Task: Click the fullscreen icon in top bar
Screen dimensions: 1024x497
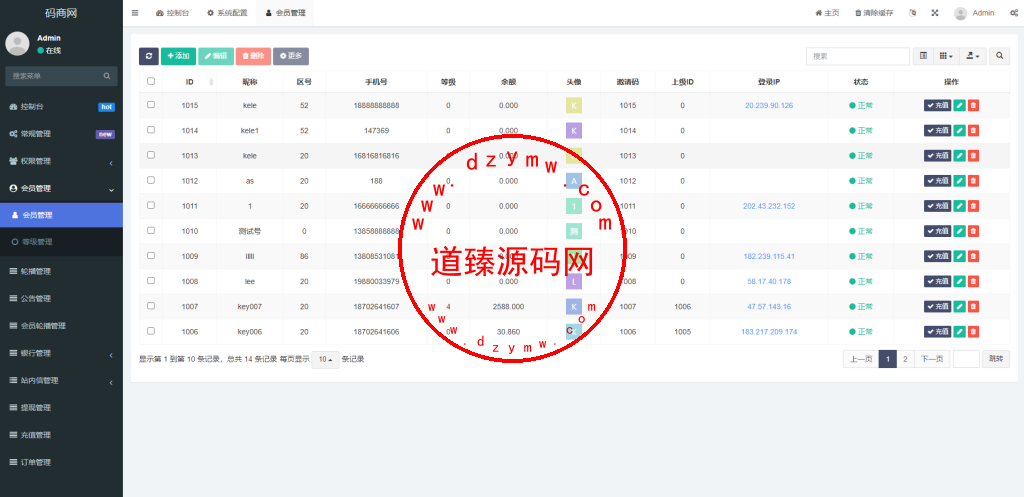Action: tap(935, 13)
